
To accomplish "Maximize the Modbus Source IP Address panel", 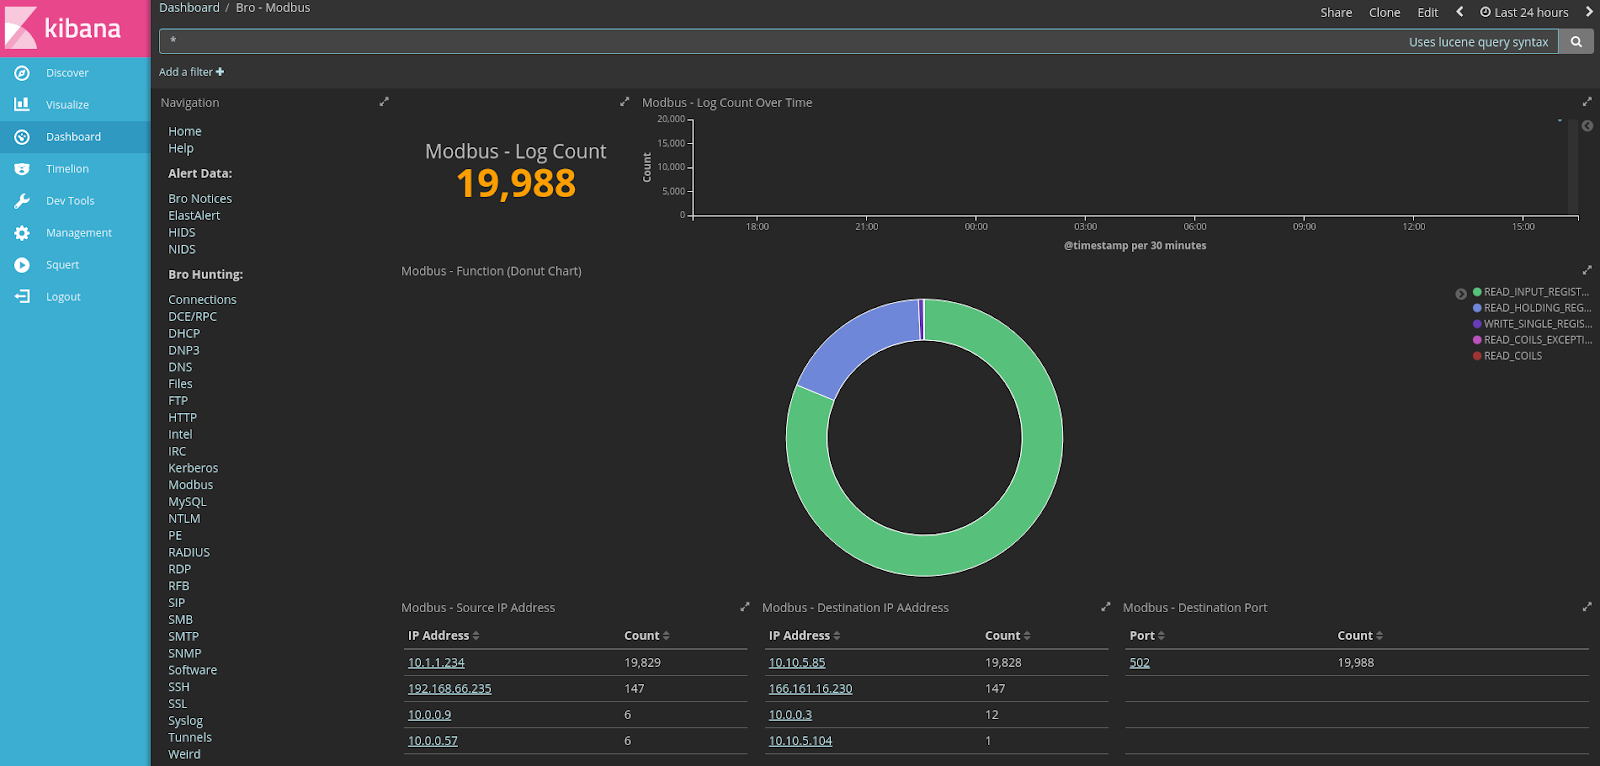I will [x=745, y=607].
